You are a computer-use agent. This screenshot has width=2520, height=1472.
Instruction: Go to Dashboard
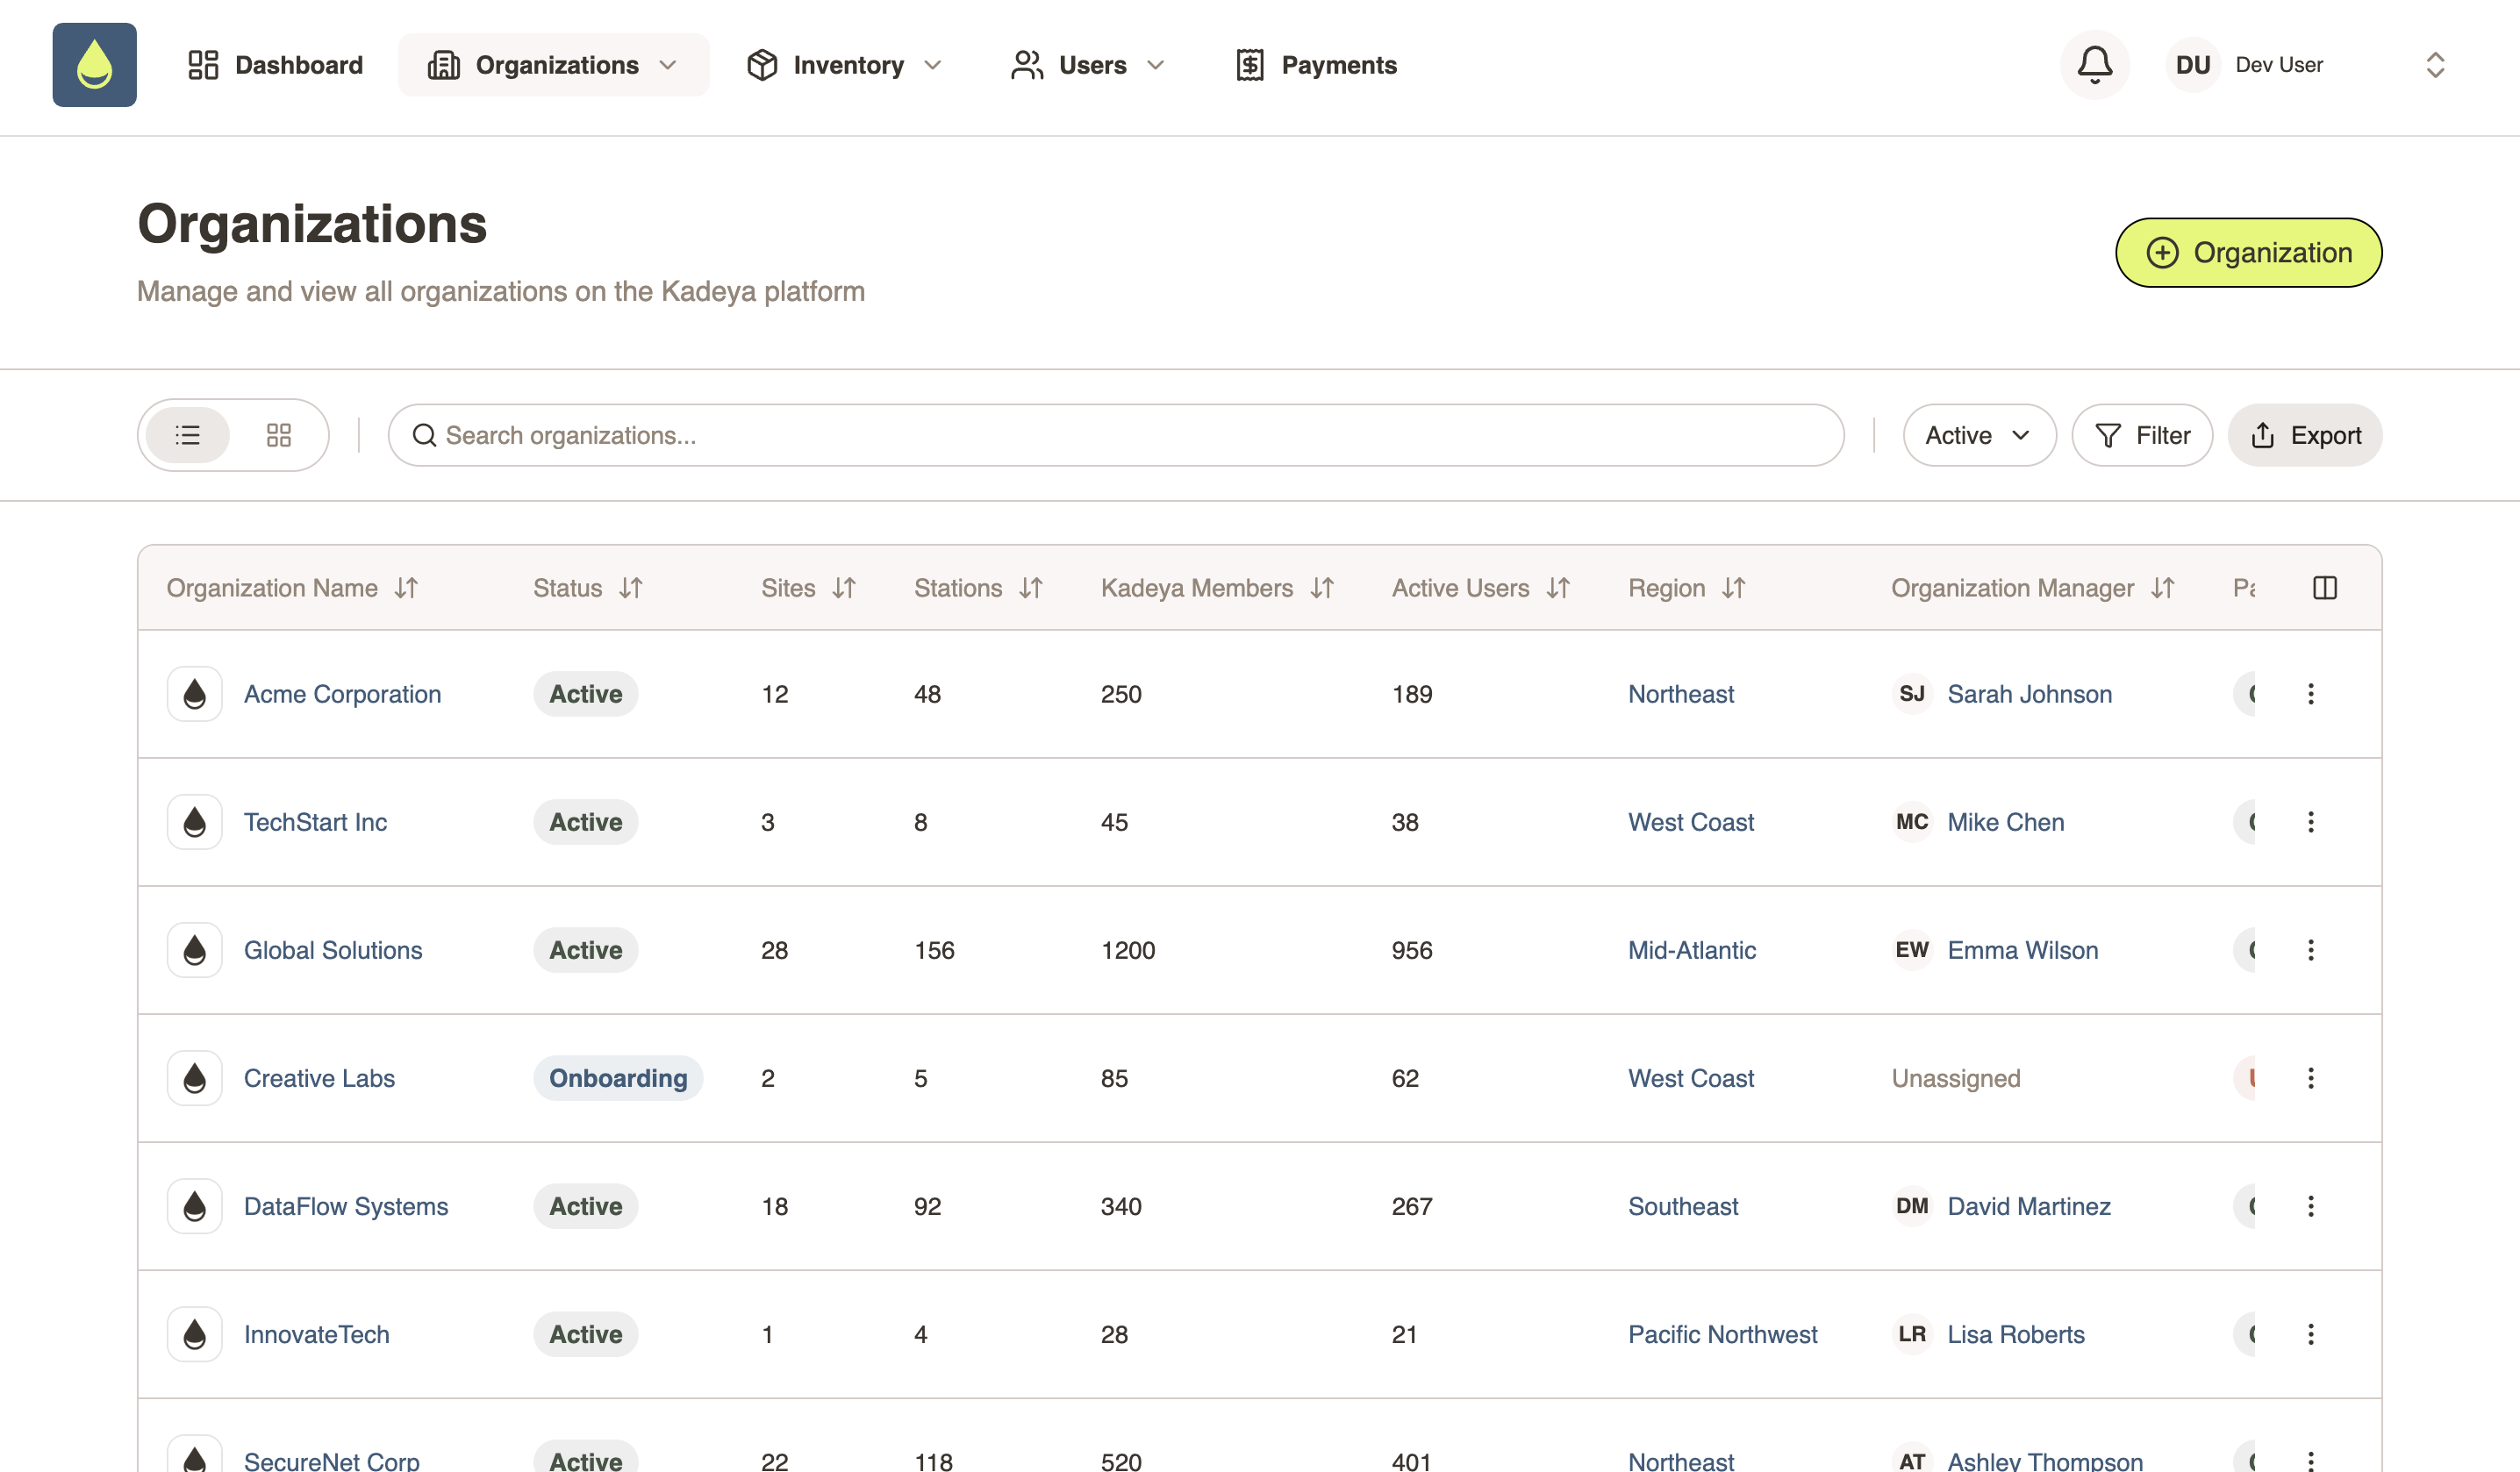coord(275,65)
